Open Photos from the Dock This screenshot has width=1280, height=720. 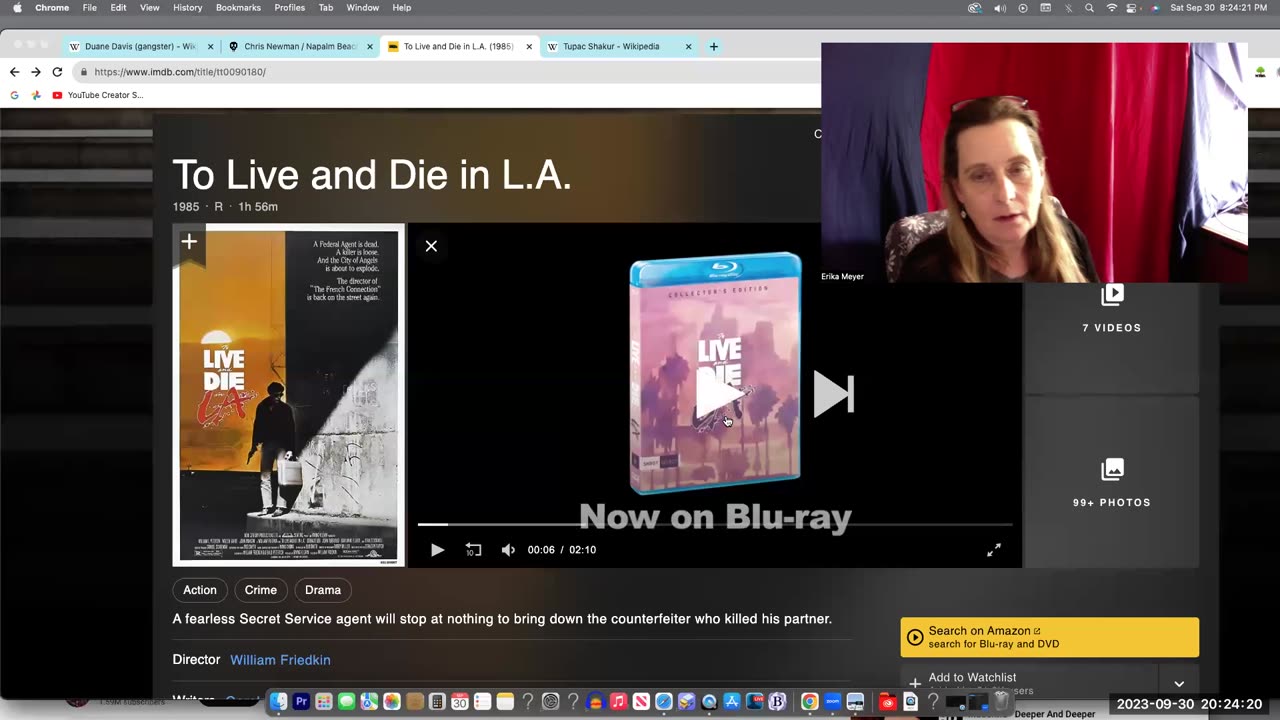(x=392, y=702)
